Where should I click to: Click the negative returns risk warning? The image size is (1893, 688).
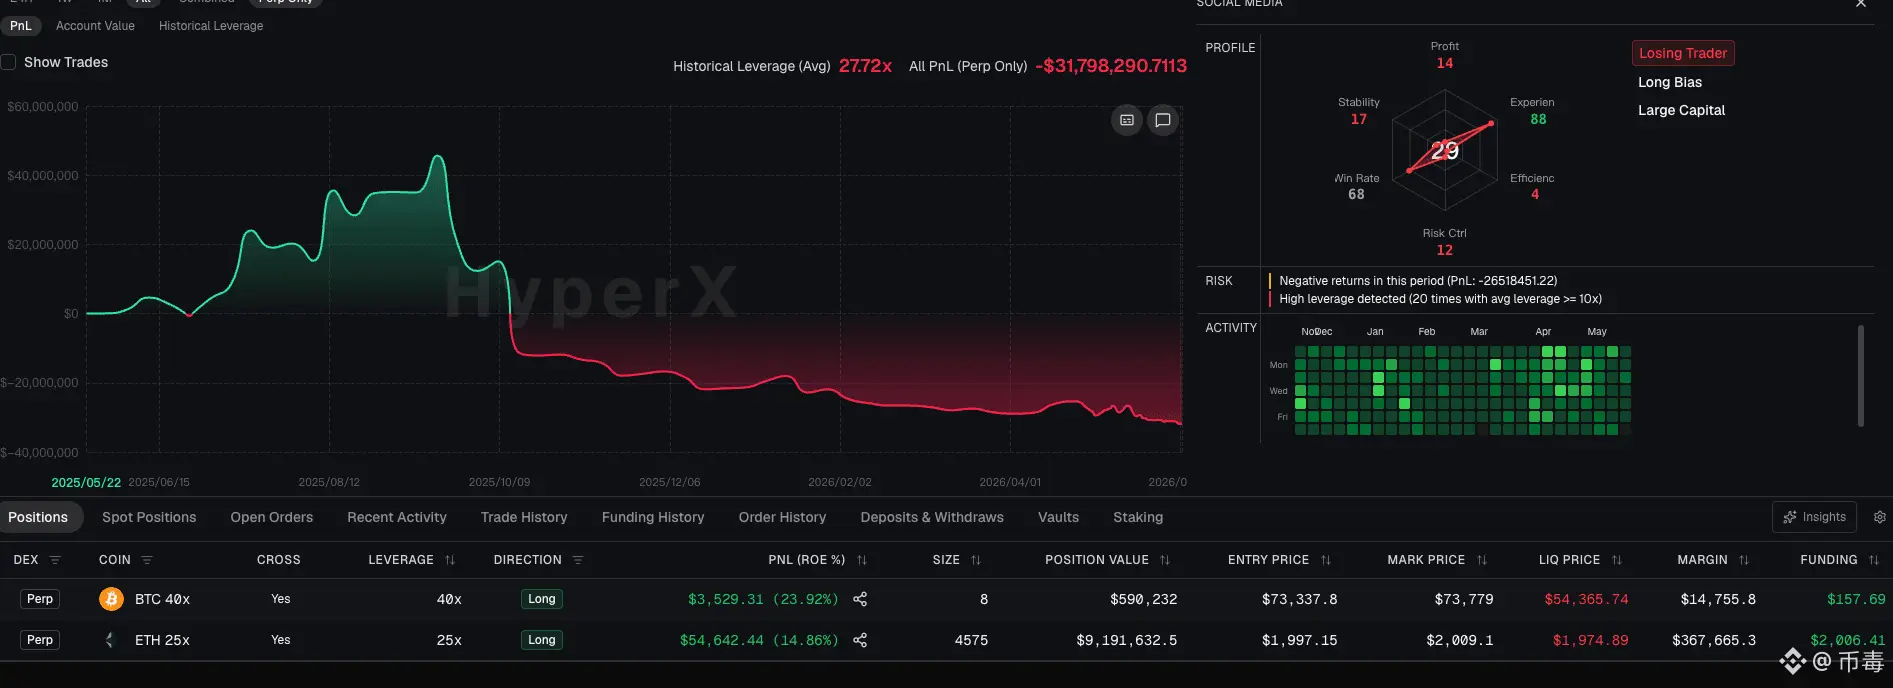pos(1418,281)
